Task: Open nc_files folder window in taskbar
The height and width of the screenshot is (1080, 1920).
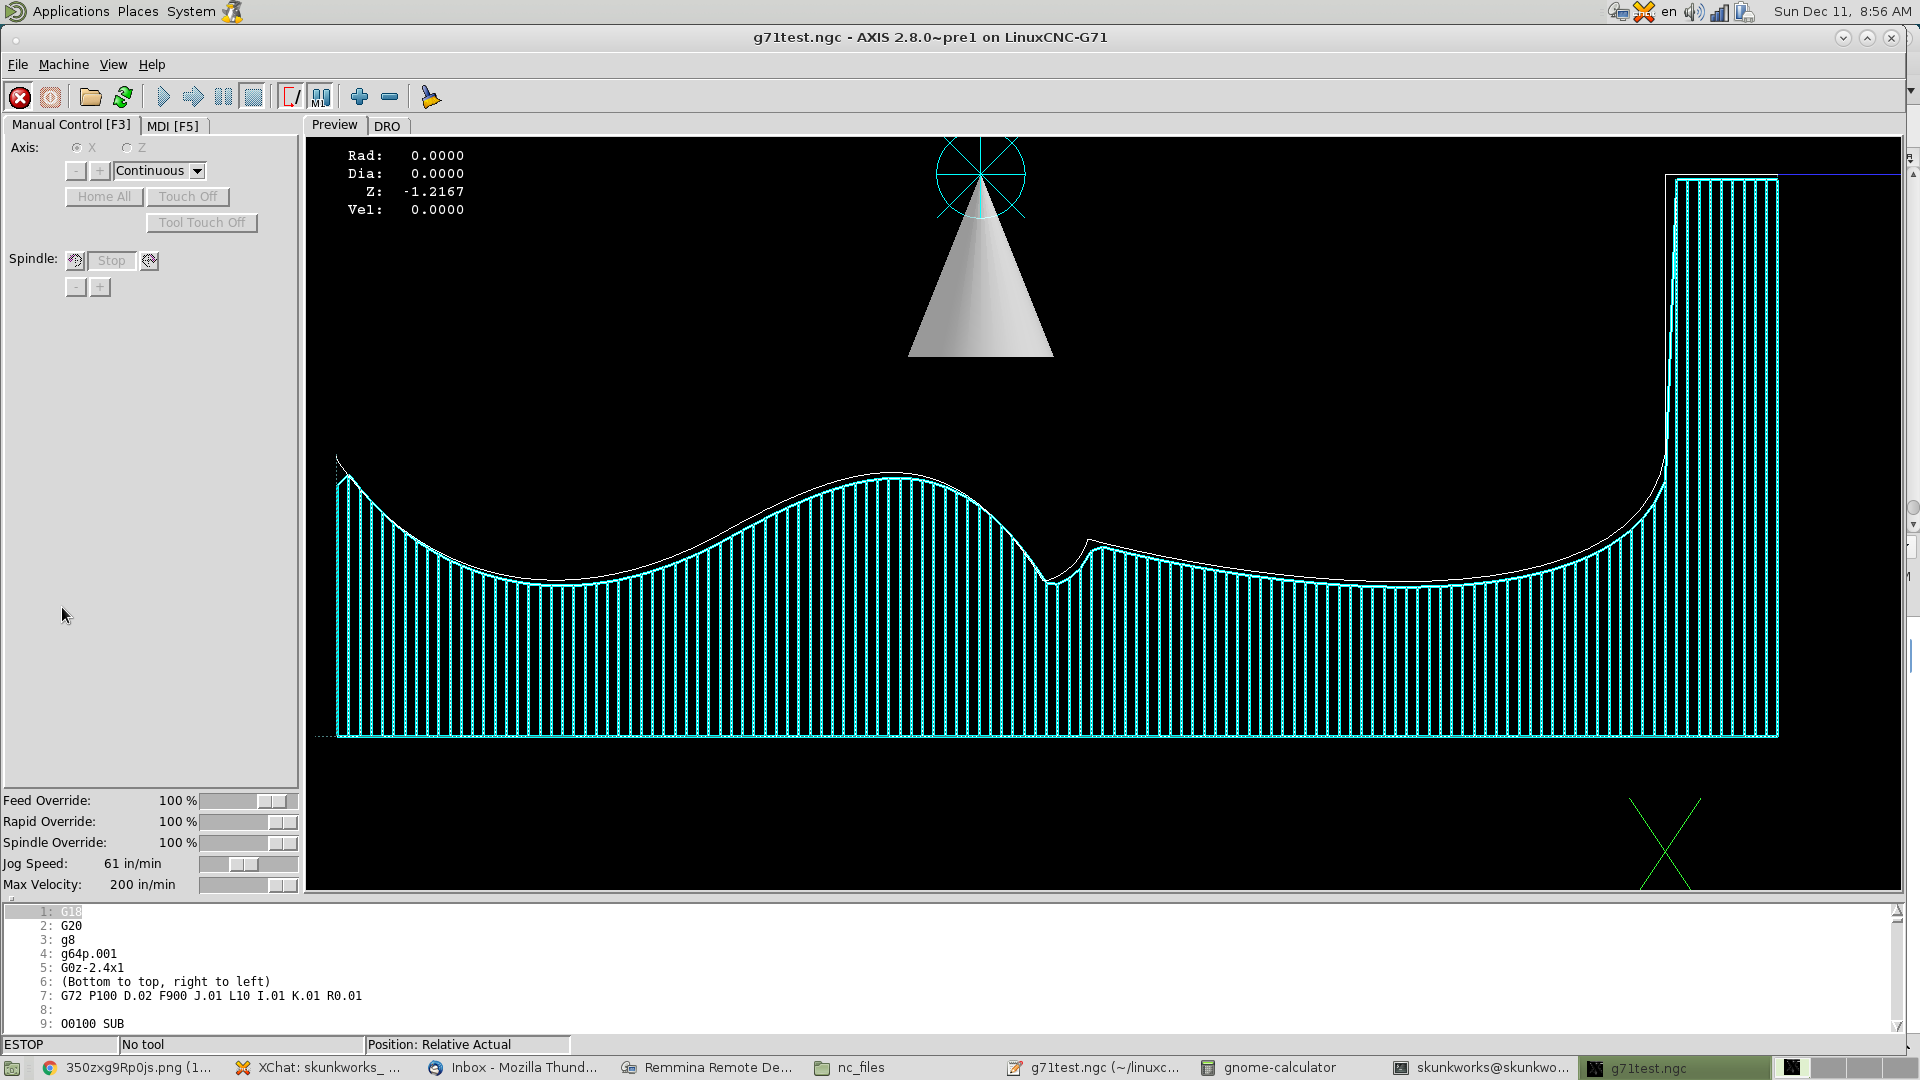Action: 850,1068
